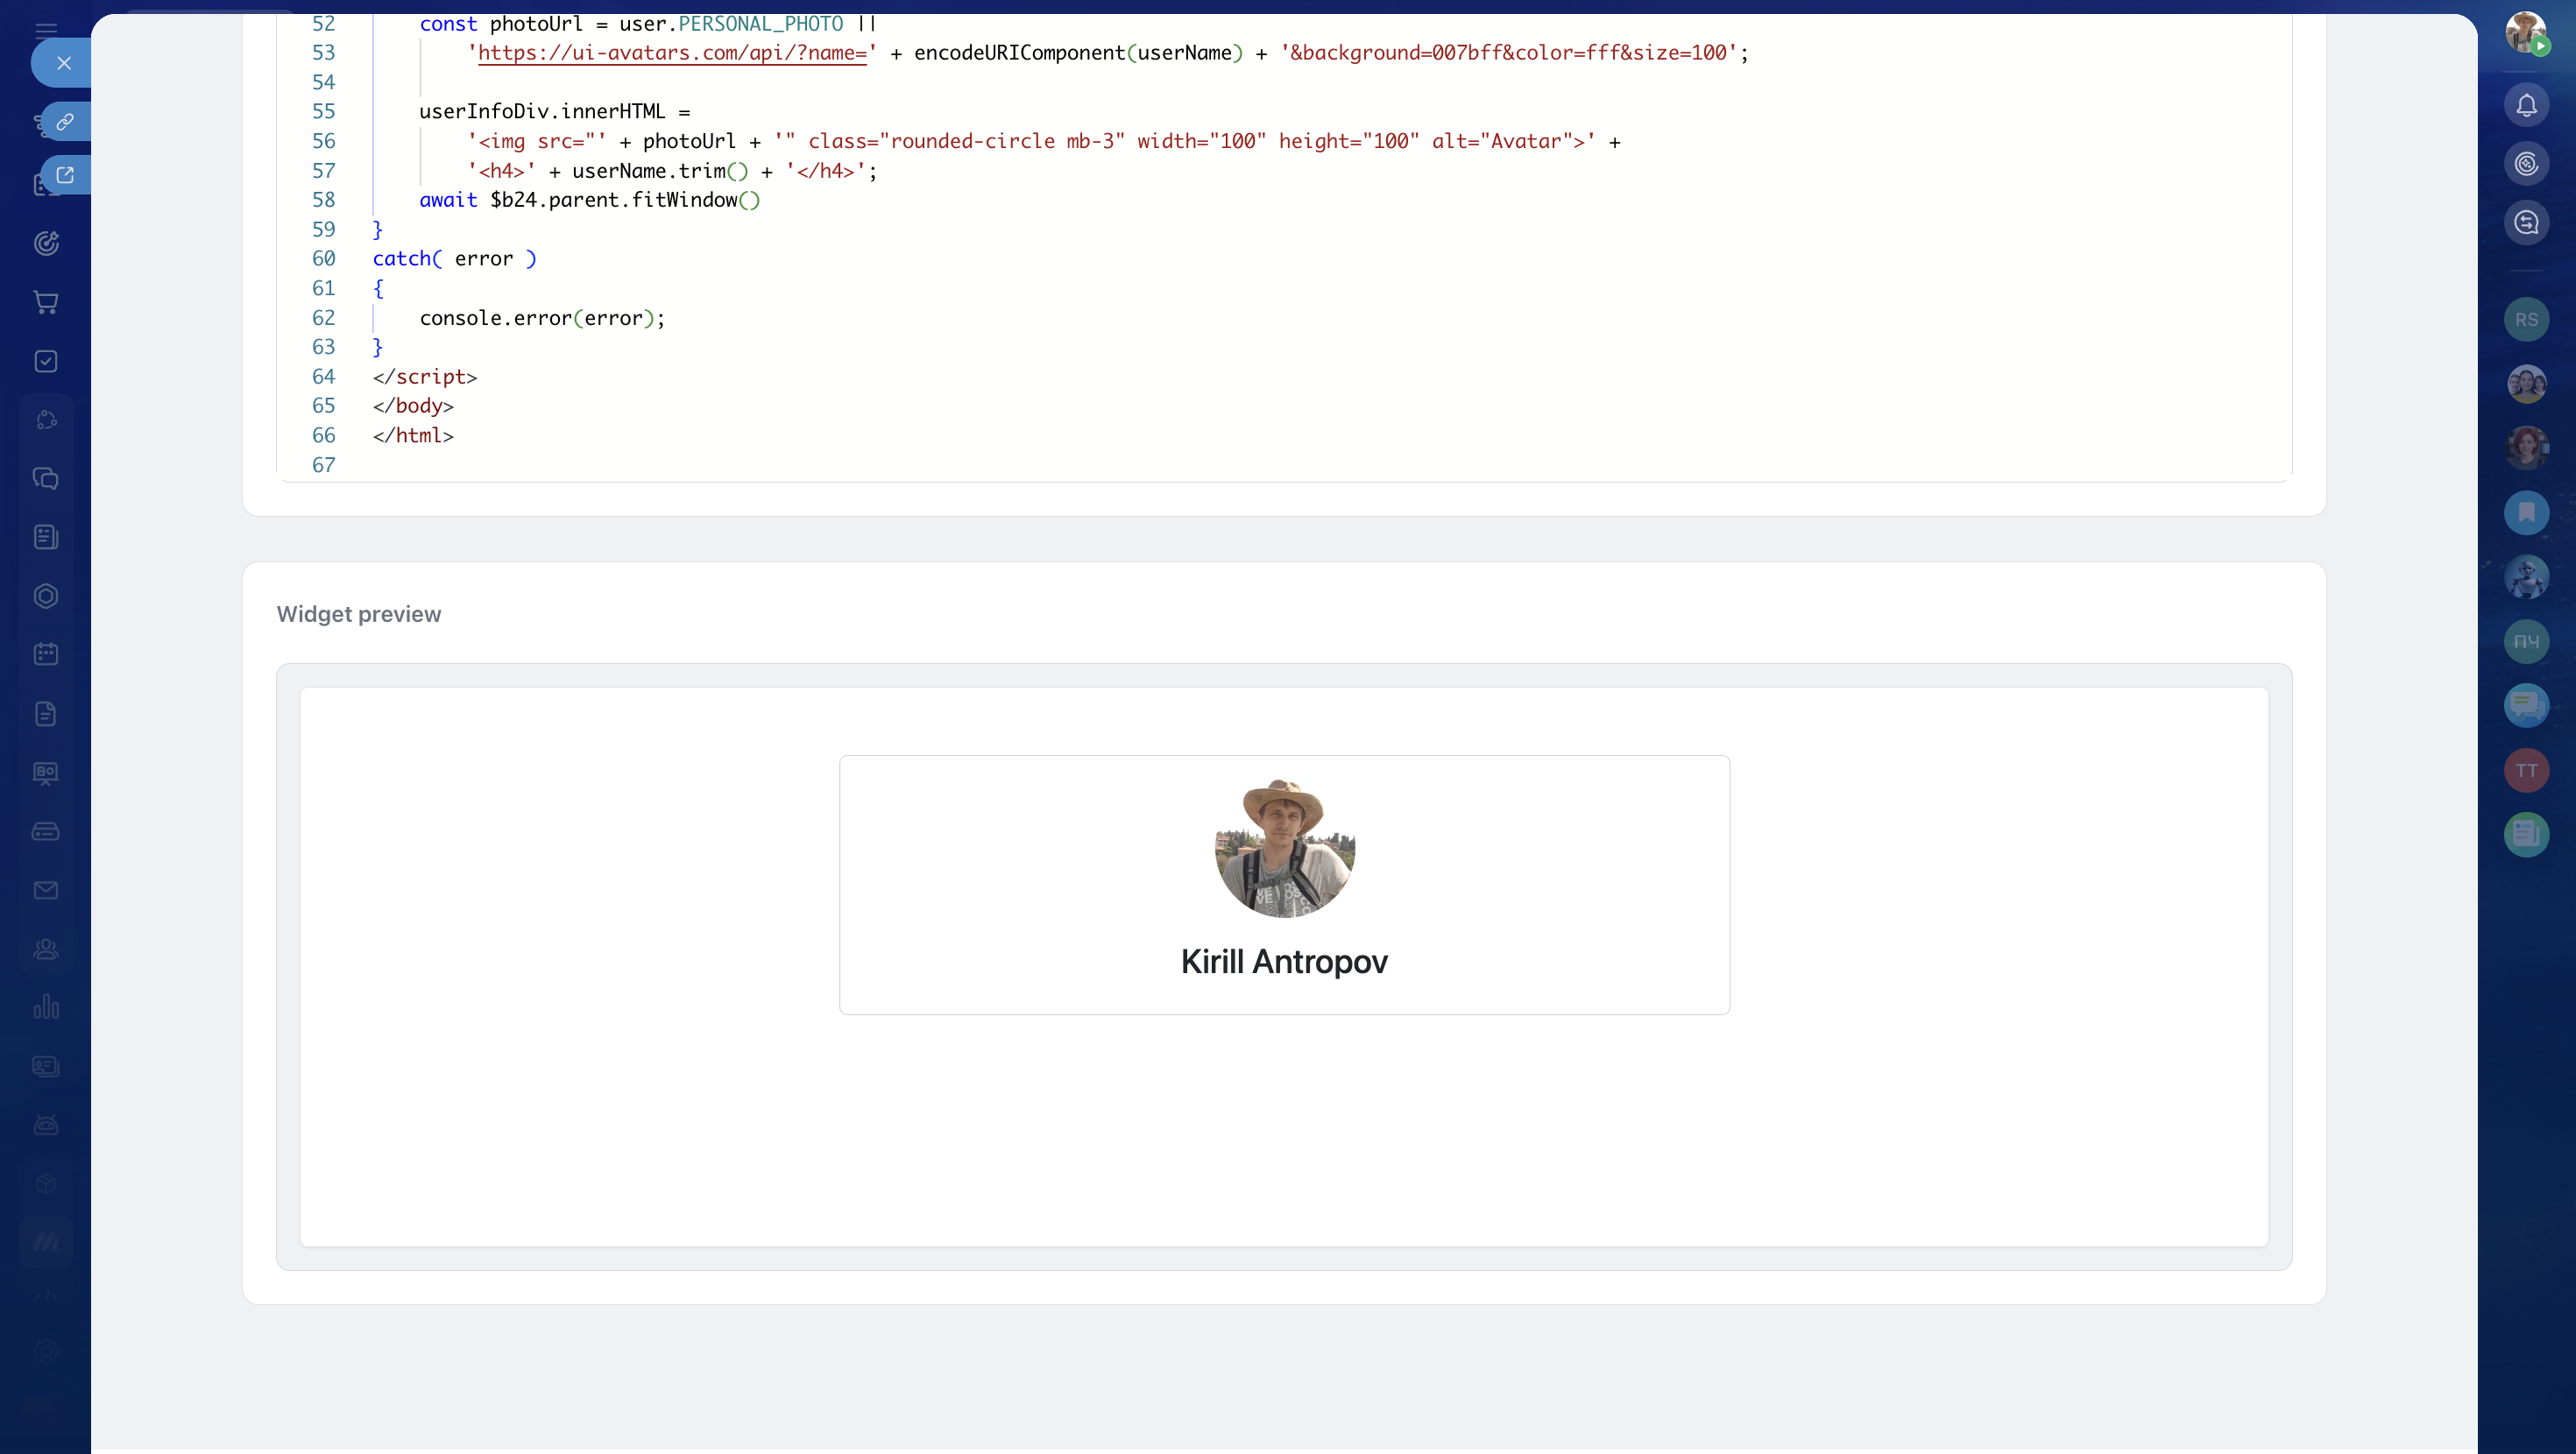Open the chat messenger icon in right bar
This screenshot has width=2576, height=1454.
coord(2526,222)
